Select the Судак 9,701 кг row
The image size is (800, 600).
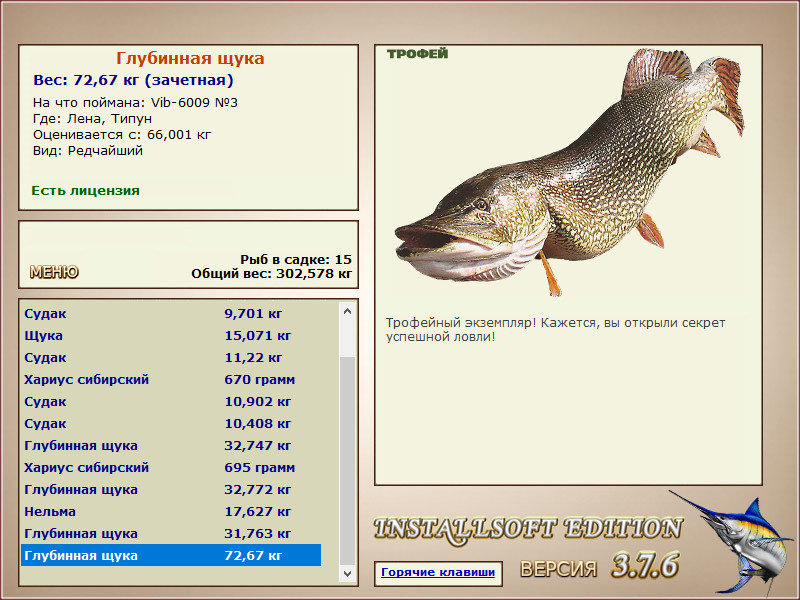pos(171,313)
